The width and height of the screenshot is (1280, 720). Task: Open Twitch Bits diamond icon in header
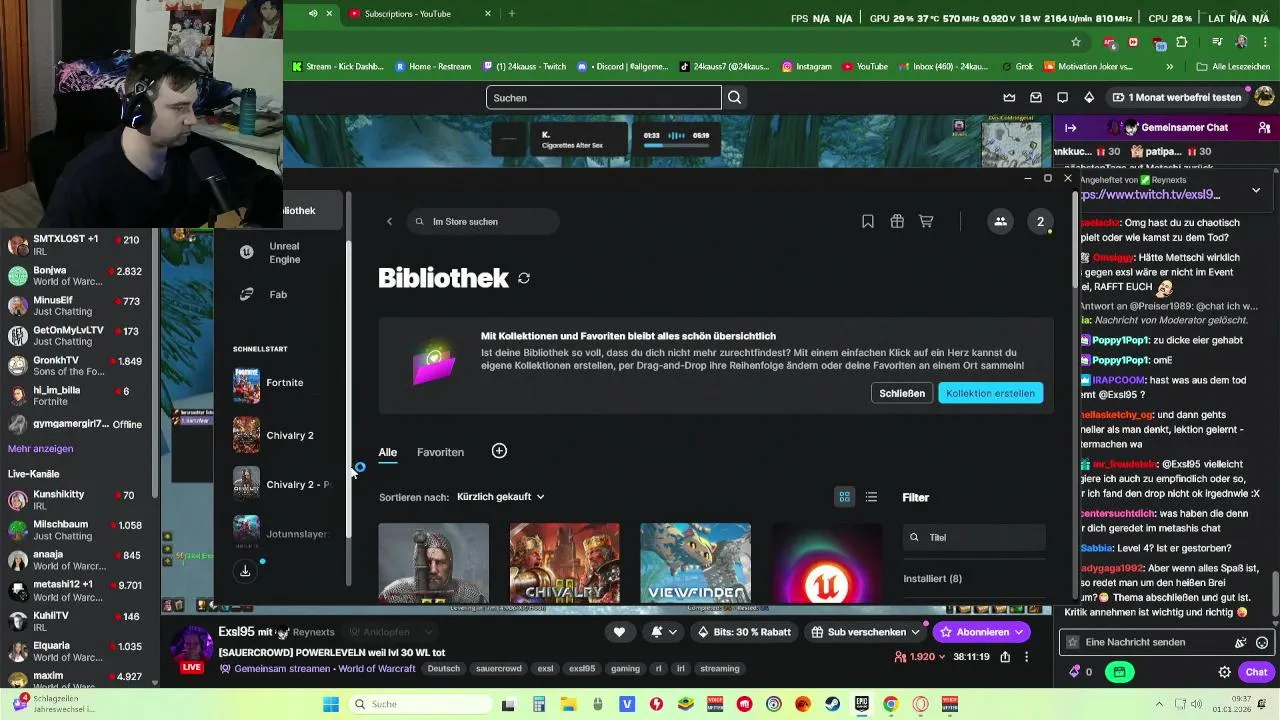pyautogui.click(x=1089, y=97)
